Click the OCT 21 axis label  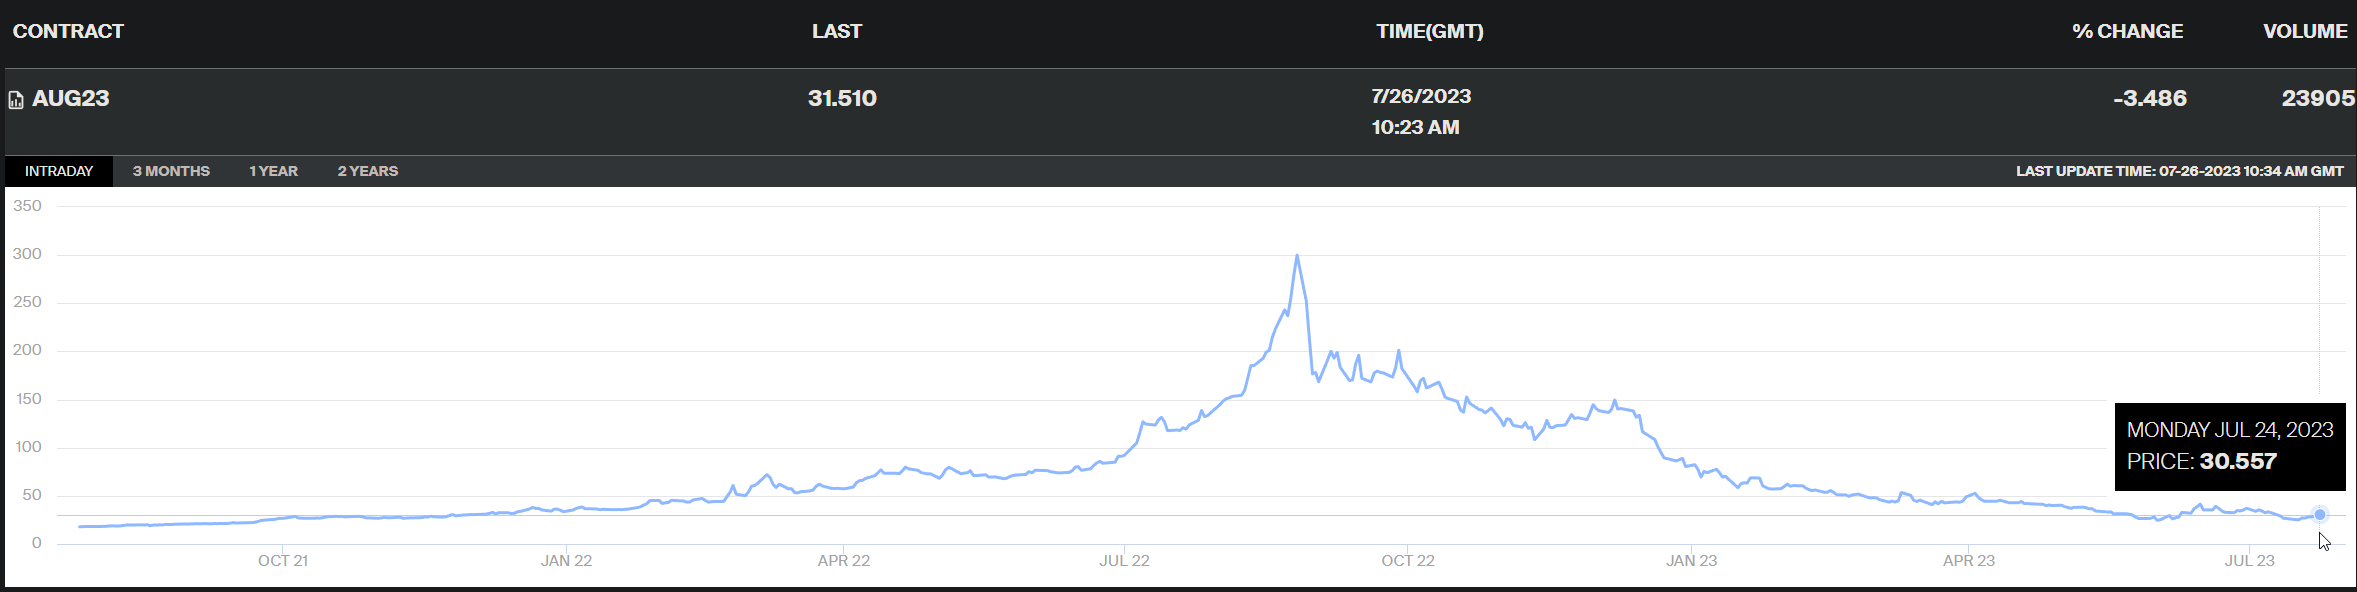pos(283,561)
